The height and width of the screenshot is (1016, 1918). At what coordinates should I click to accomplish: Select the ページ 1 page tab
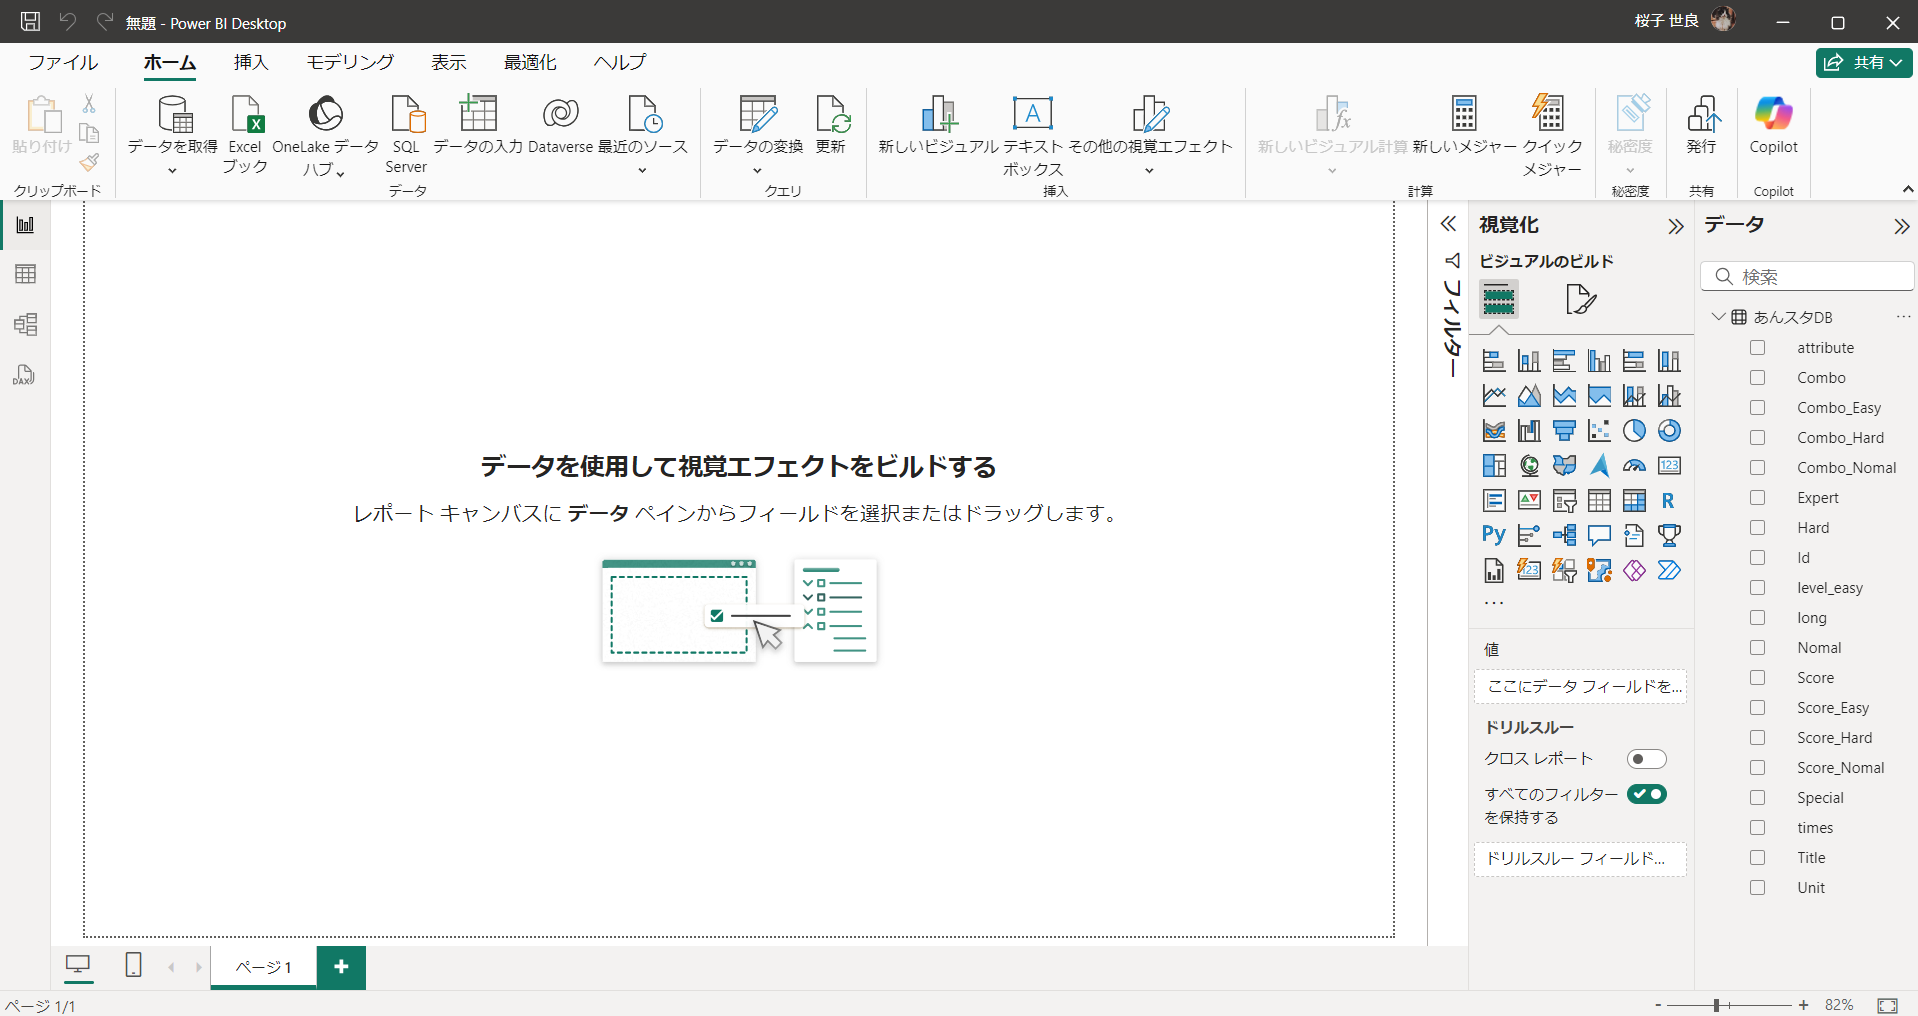point(264,967)
